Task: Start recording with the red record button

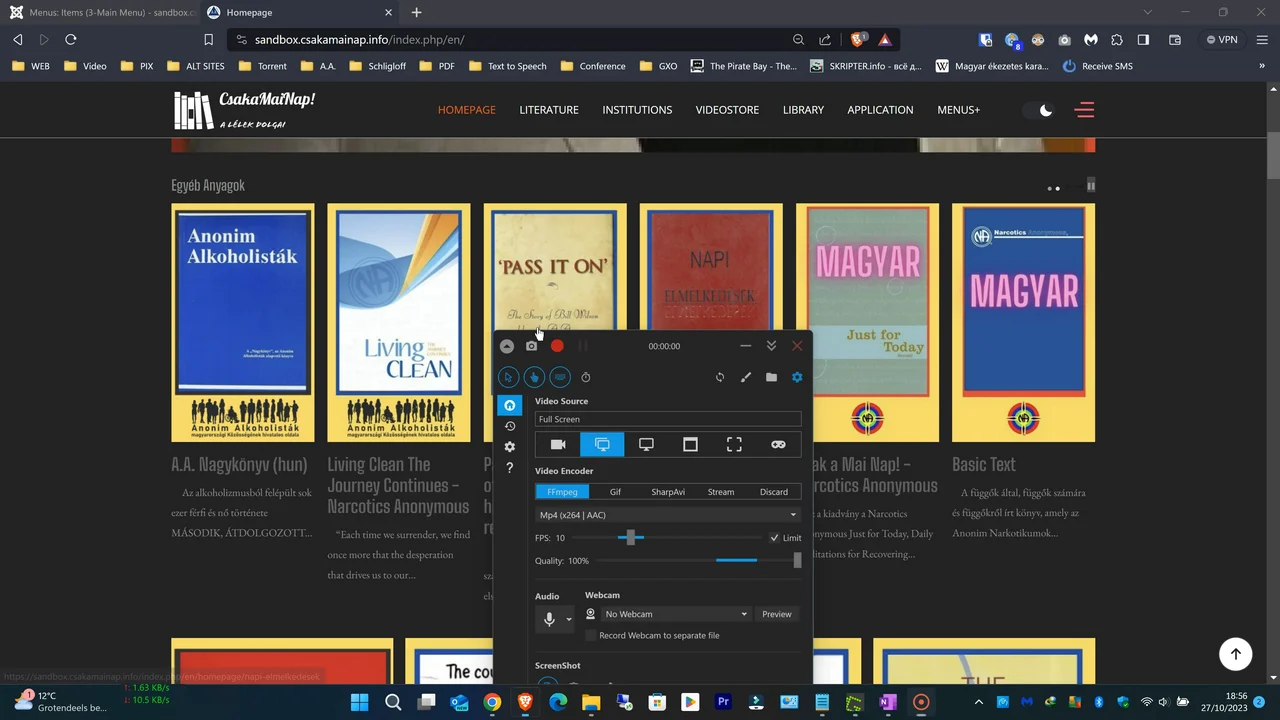Action: (x=557, y=346)
